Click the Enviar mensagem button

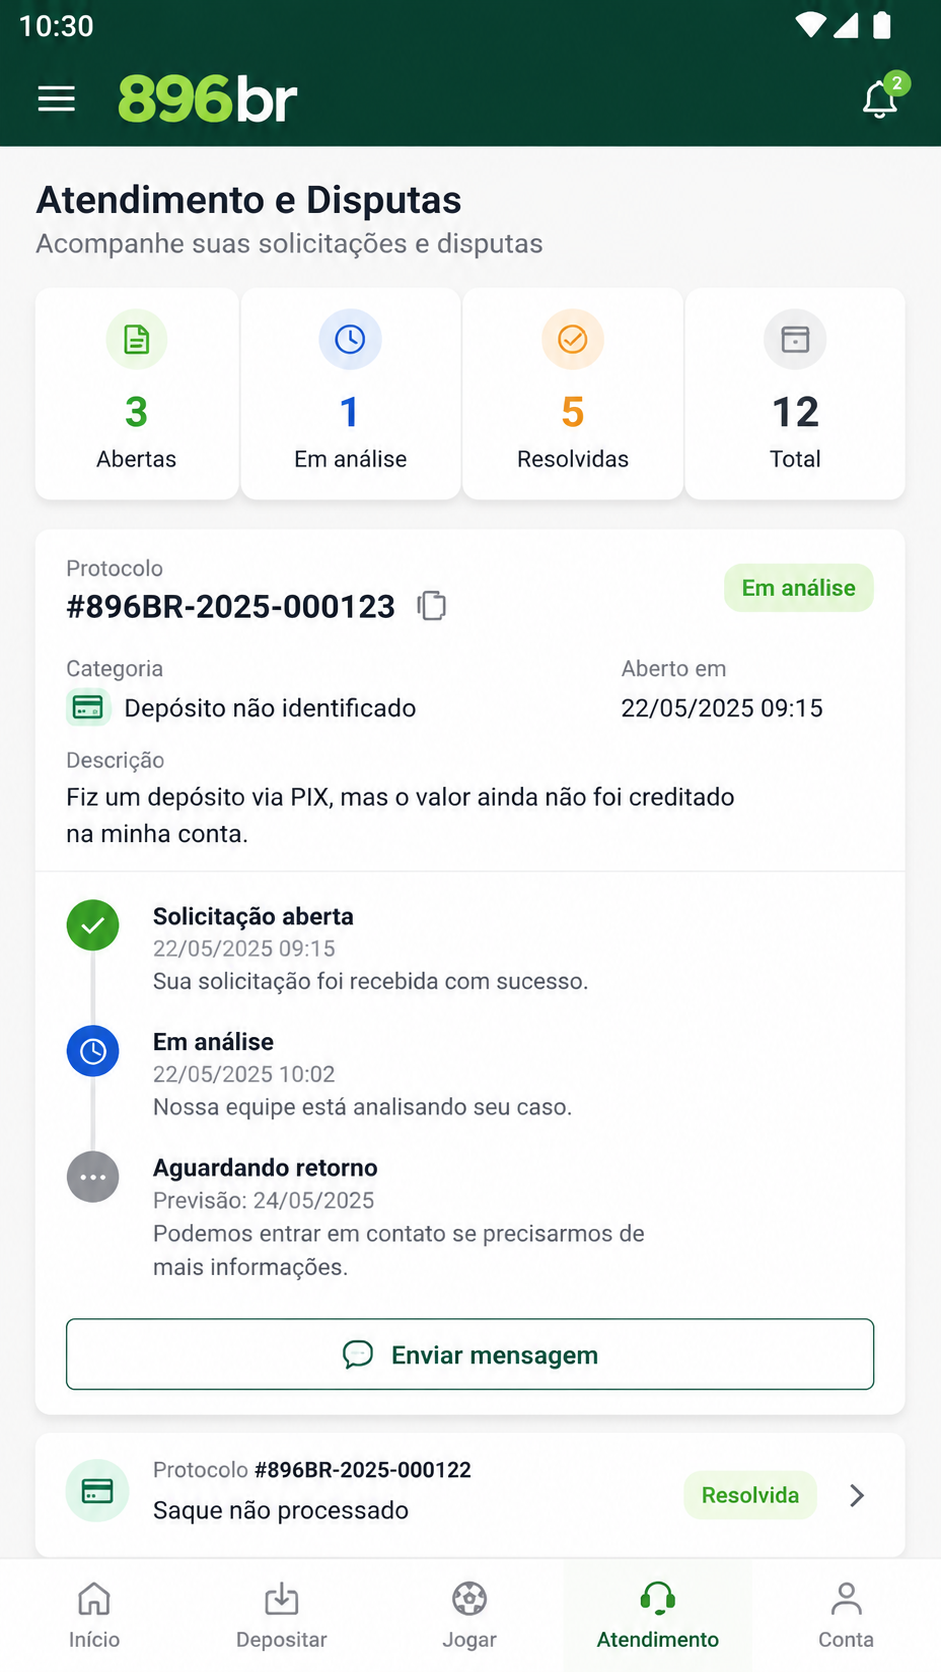[470, 1354]
